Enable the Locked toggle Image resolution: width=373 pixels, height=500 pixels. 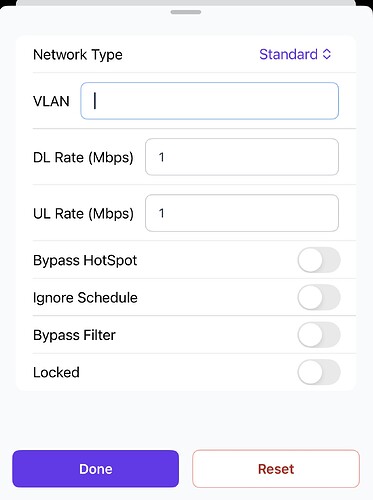point(319,372)
